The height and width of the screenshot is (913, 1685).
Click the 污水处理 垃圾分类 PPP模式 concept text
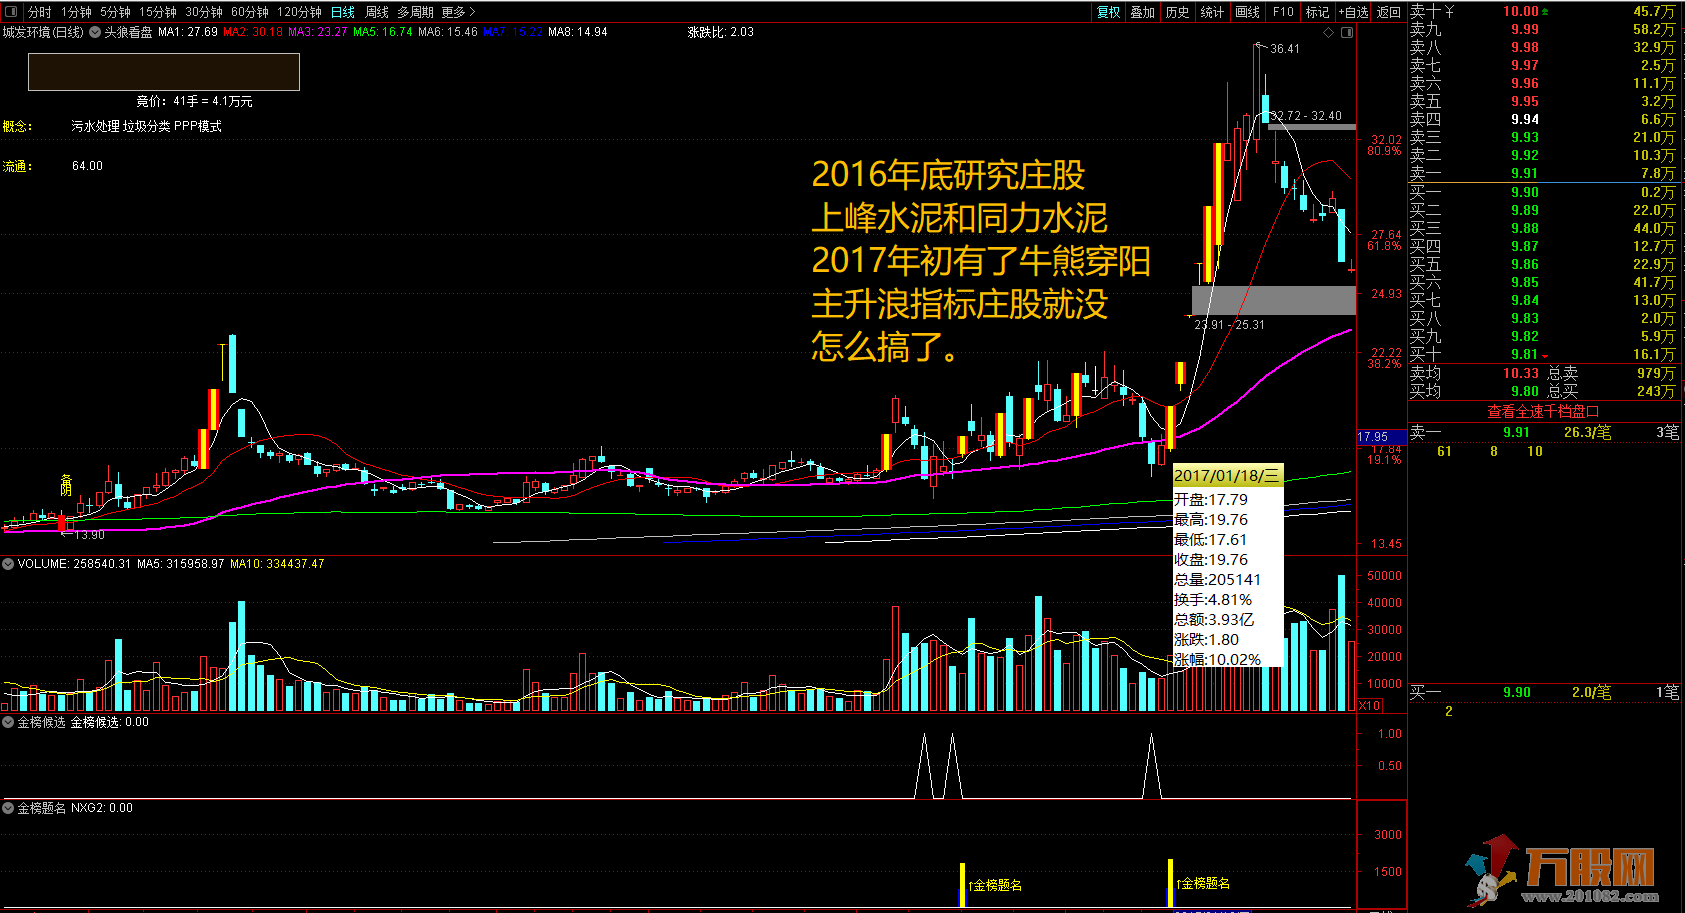tap(146, 126)
